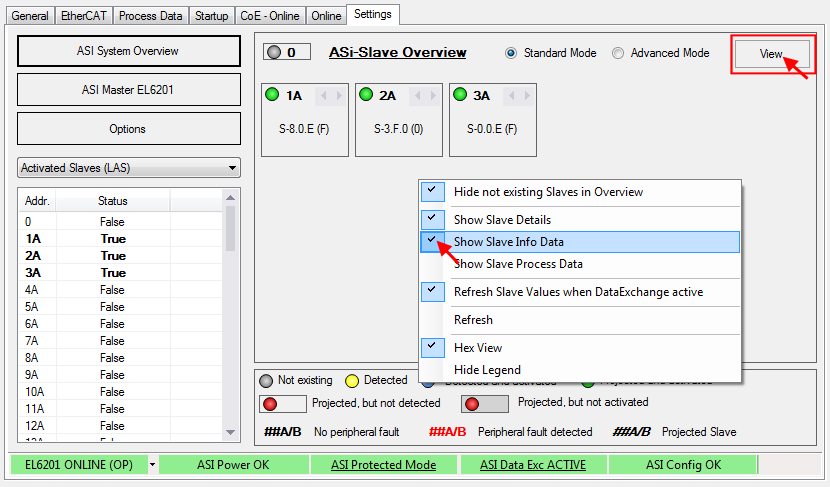830x487 pixels.
Task: Click the green status LED of slave 2A
Action: (x=366, y=95)
